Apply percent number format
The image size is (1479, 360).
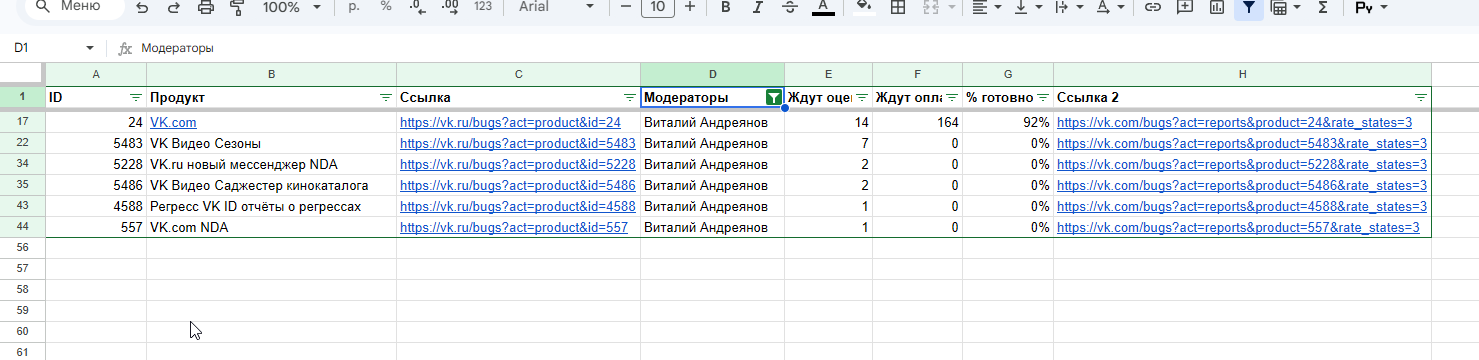coord(386,7)
